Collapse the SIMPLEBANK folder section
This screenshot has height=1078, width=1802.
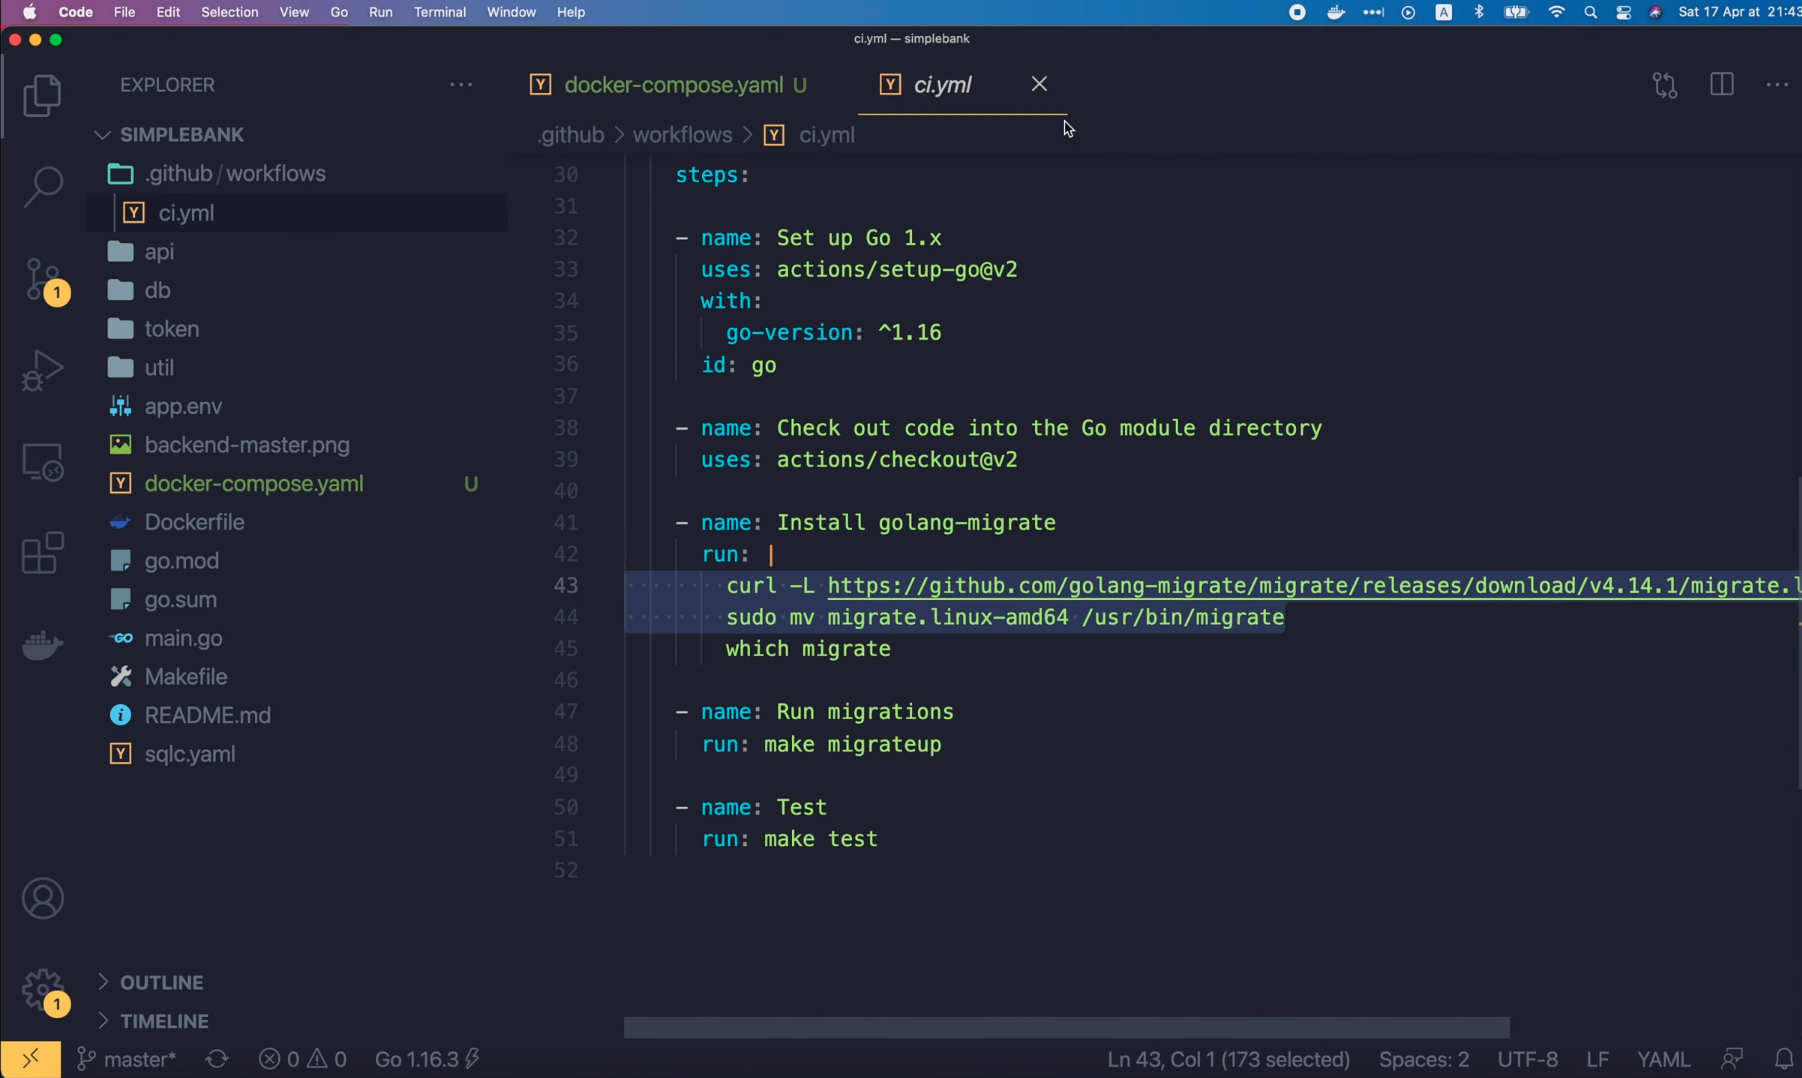pos(181,134)
